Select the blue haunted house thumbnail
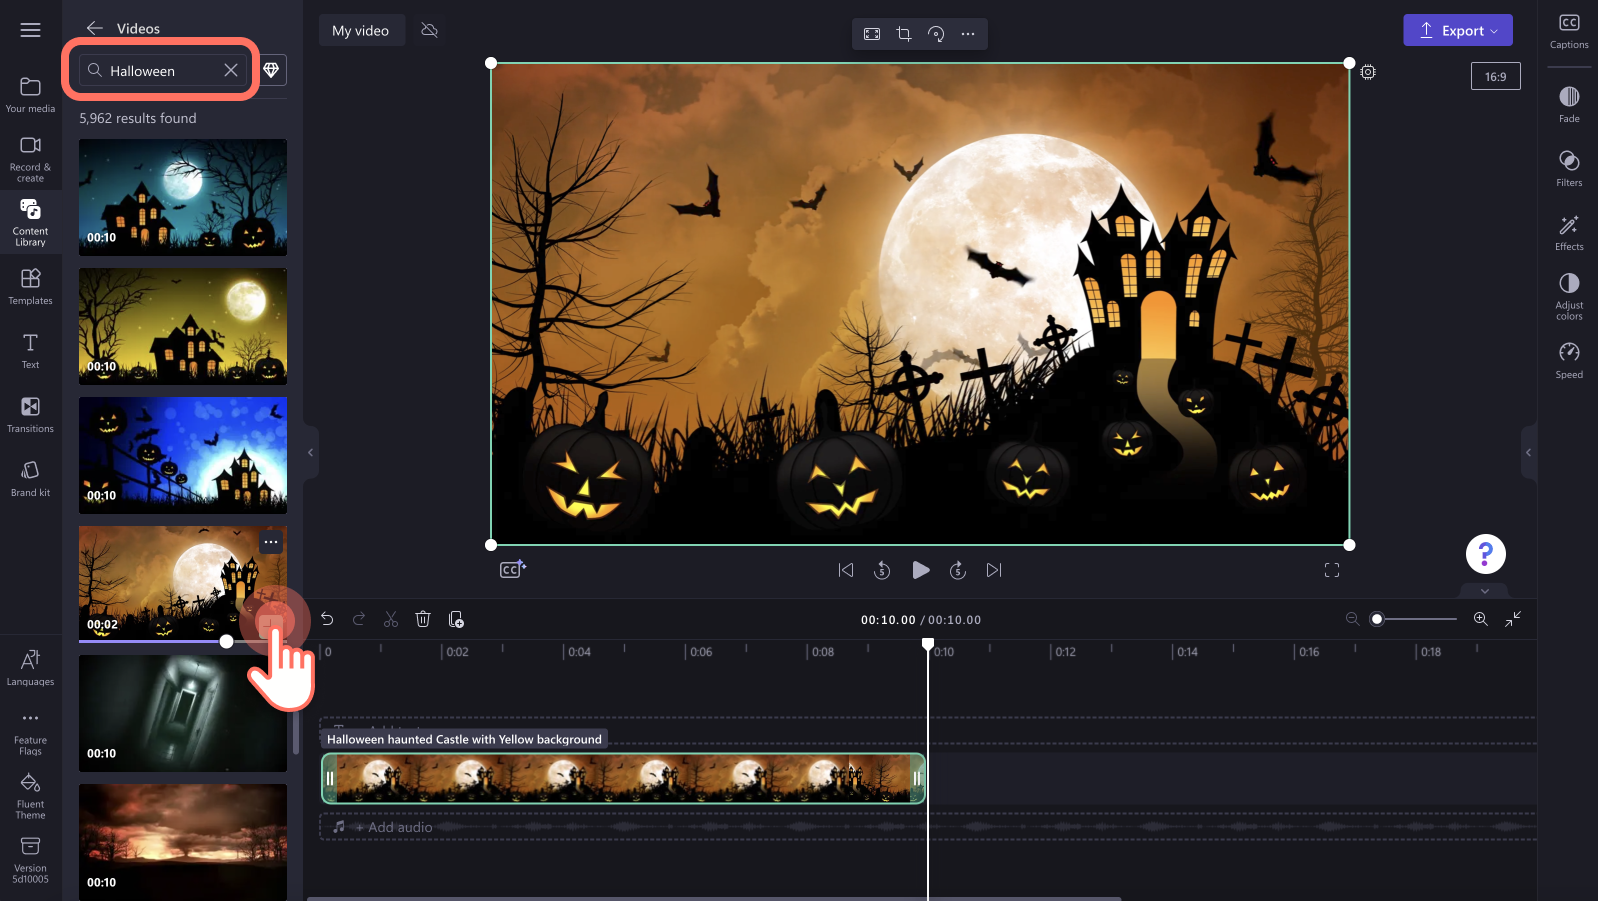 point(183,455)
